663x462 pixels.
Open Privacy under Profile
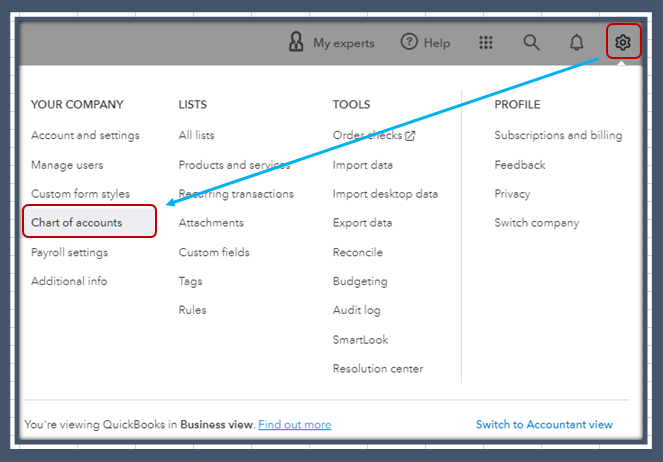pos(512,194)
